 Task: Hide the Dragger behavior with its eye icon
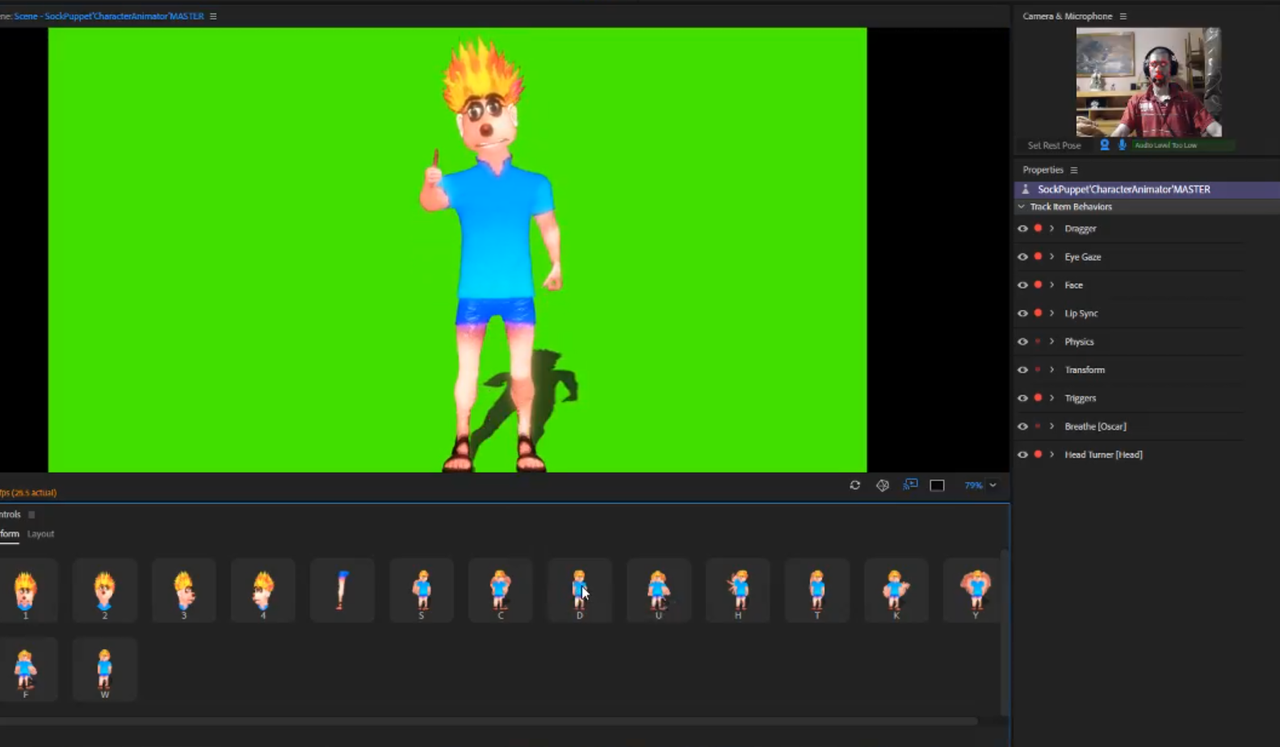click(x=1022, y=229)
